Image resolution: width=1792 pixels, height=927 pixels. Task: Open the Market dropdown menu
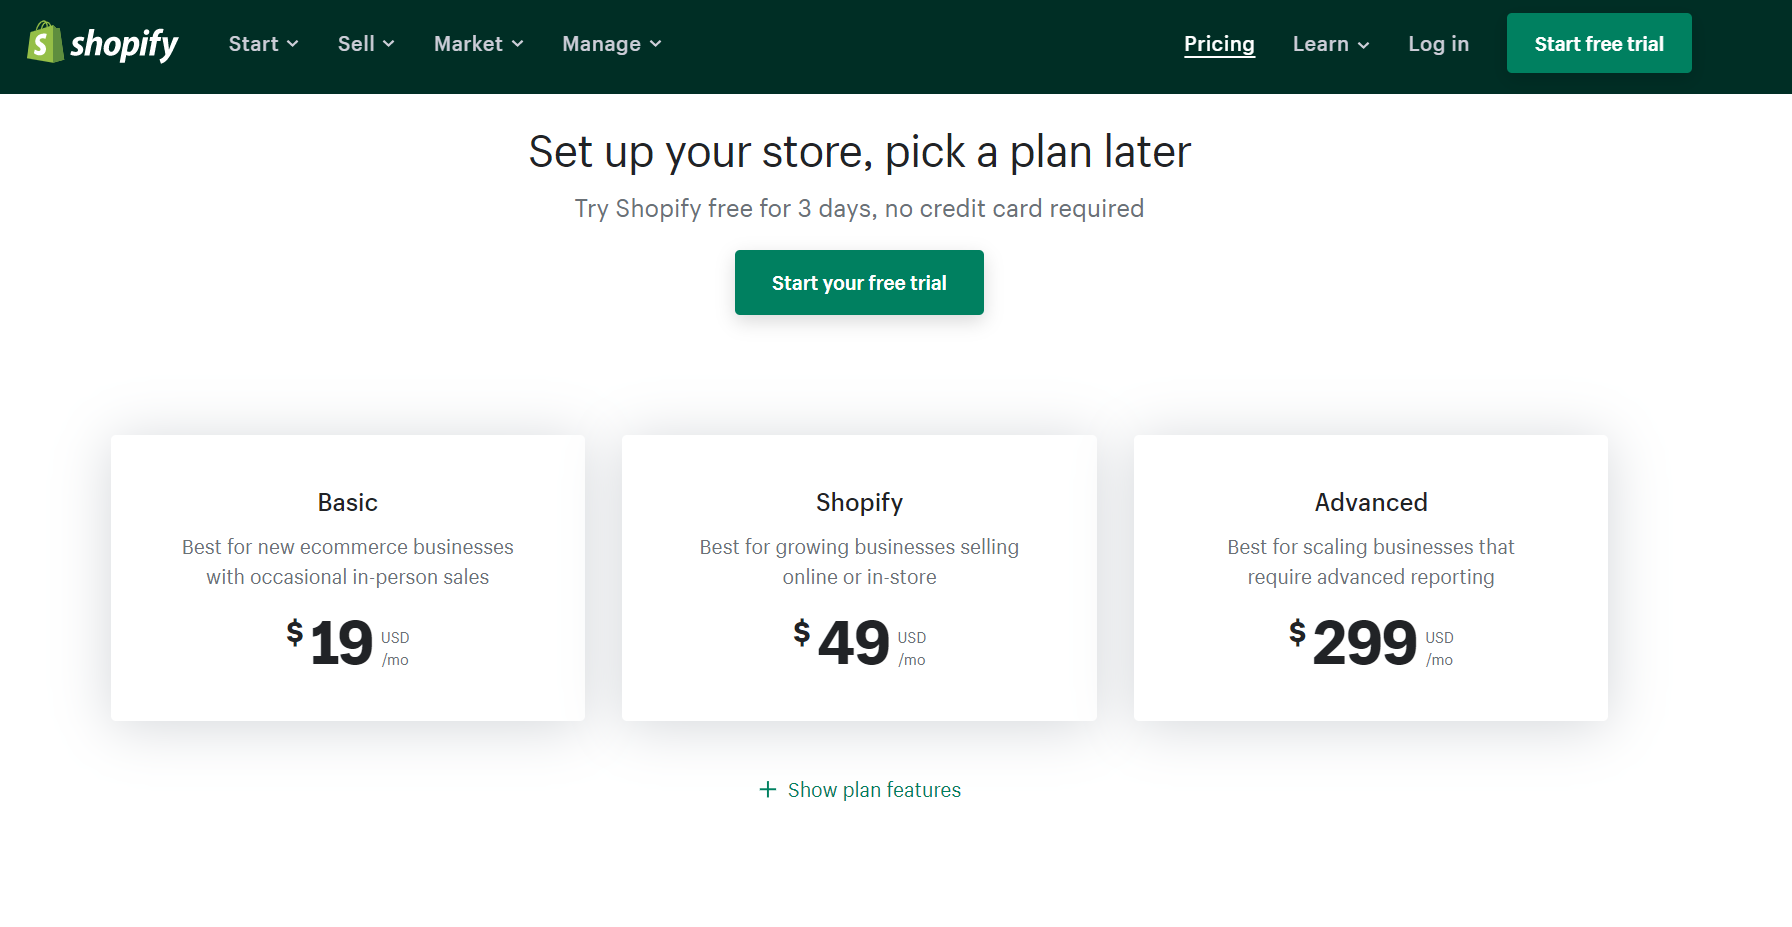478,44
